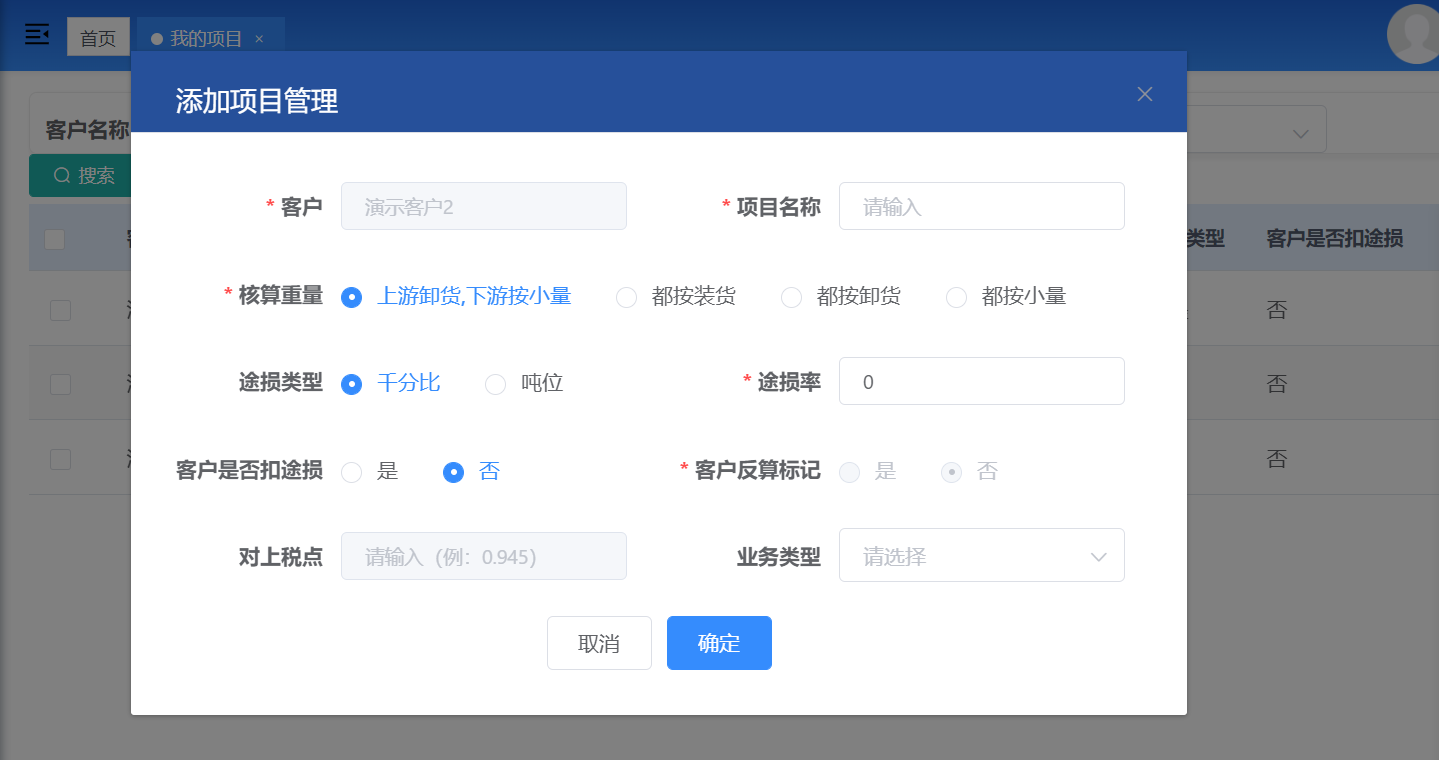Select 都按小量 radio option
The image size is (1439, 760).
1006,297
